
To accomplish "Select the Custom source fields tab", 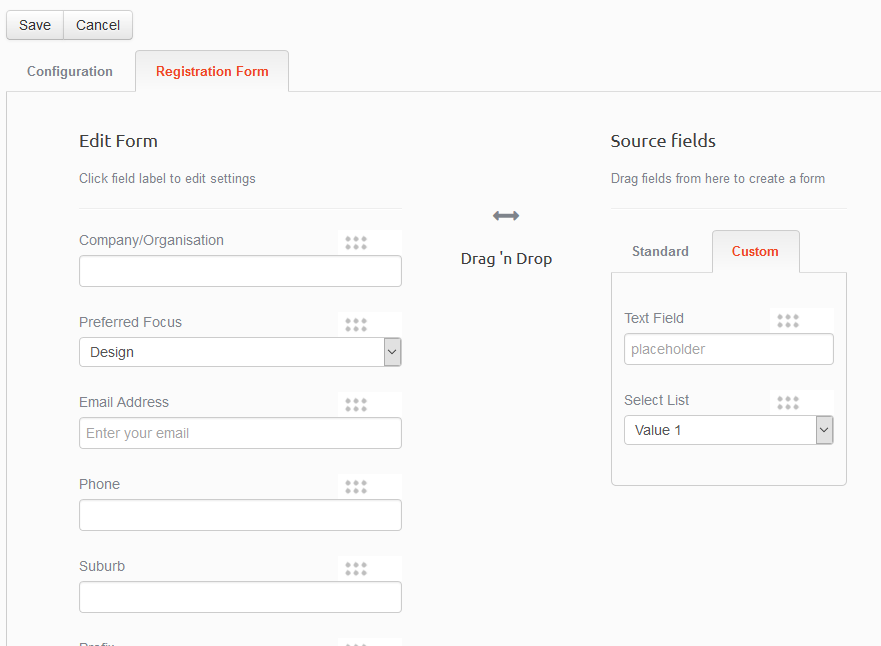I will pos(755,252).
